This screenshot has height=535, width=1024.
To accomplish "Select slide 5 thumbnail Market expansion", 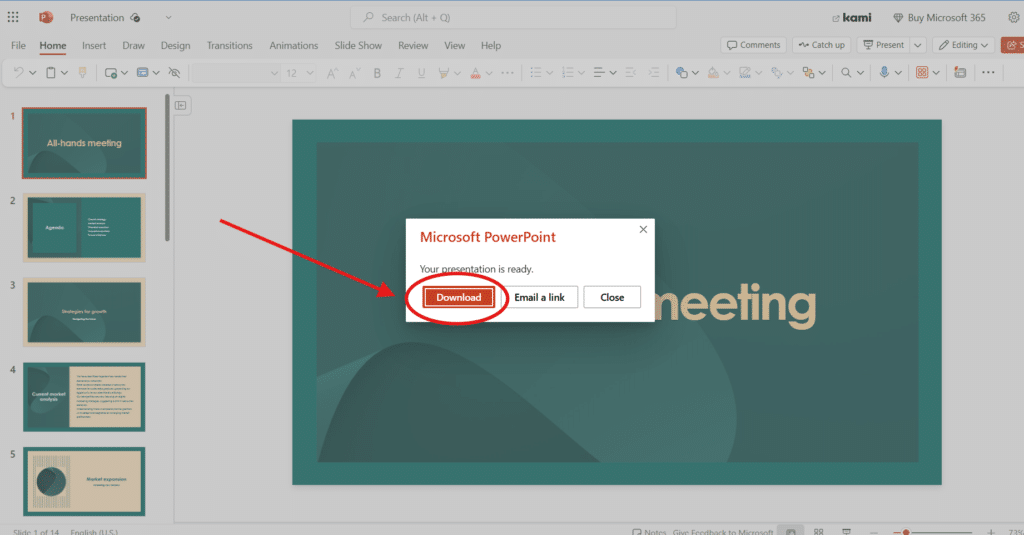I will 84,481.
